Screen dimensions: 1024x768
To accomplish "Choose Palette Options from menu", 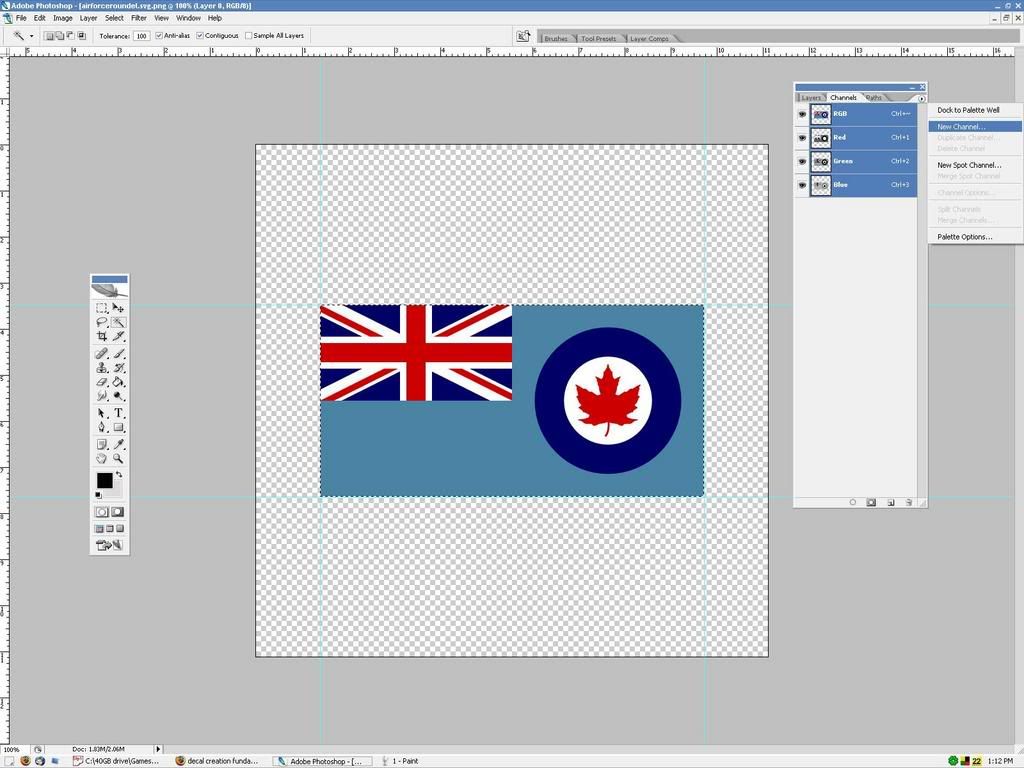I will pos(975,237).
